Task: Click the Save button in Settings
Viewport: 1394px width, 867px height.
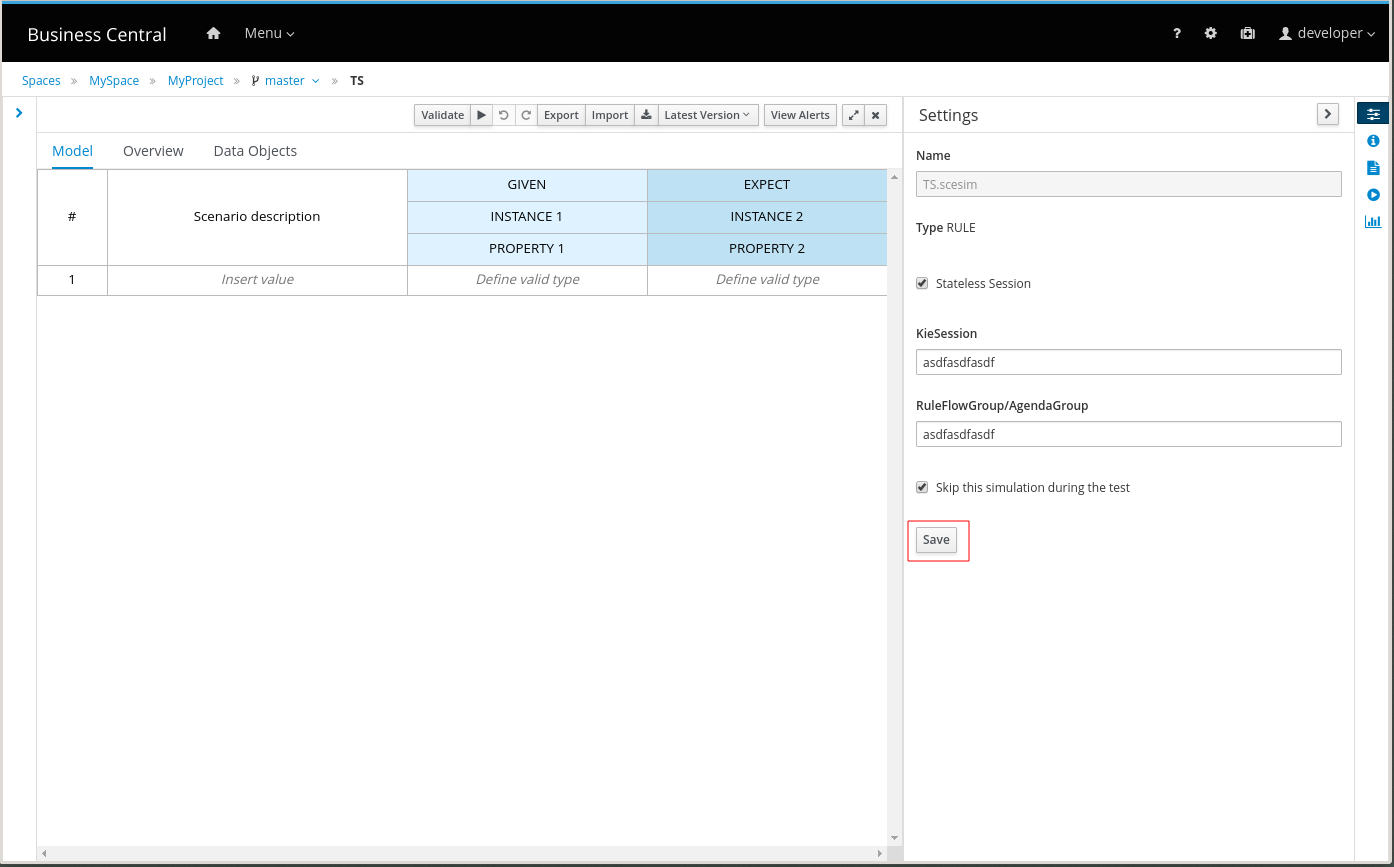Action: coord(936,540)
